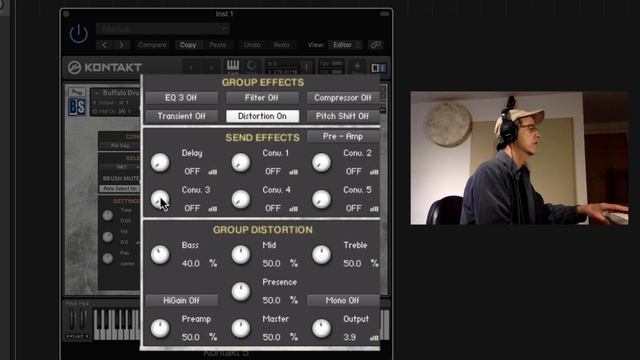Click the Conv. 1 send knob
The image size is (640, 360).
pos(241,162)
